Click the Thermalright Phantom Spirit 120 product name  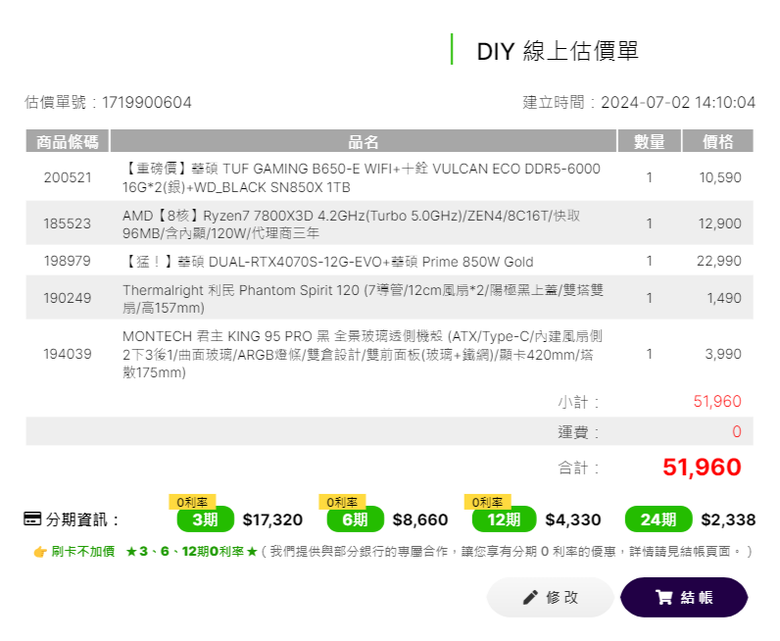click(x=363, y=298)
